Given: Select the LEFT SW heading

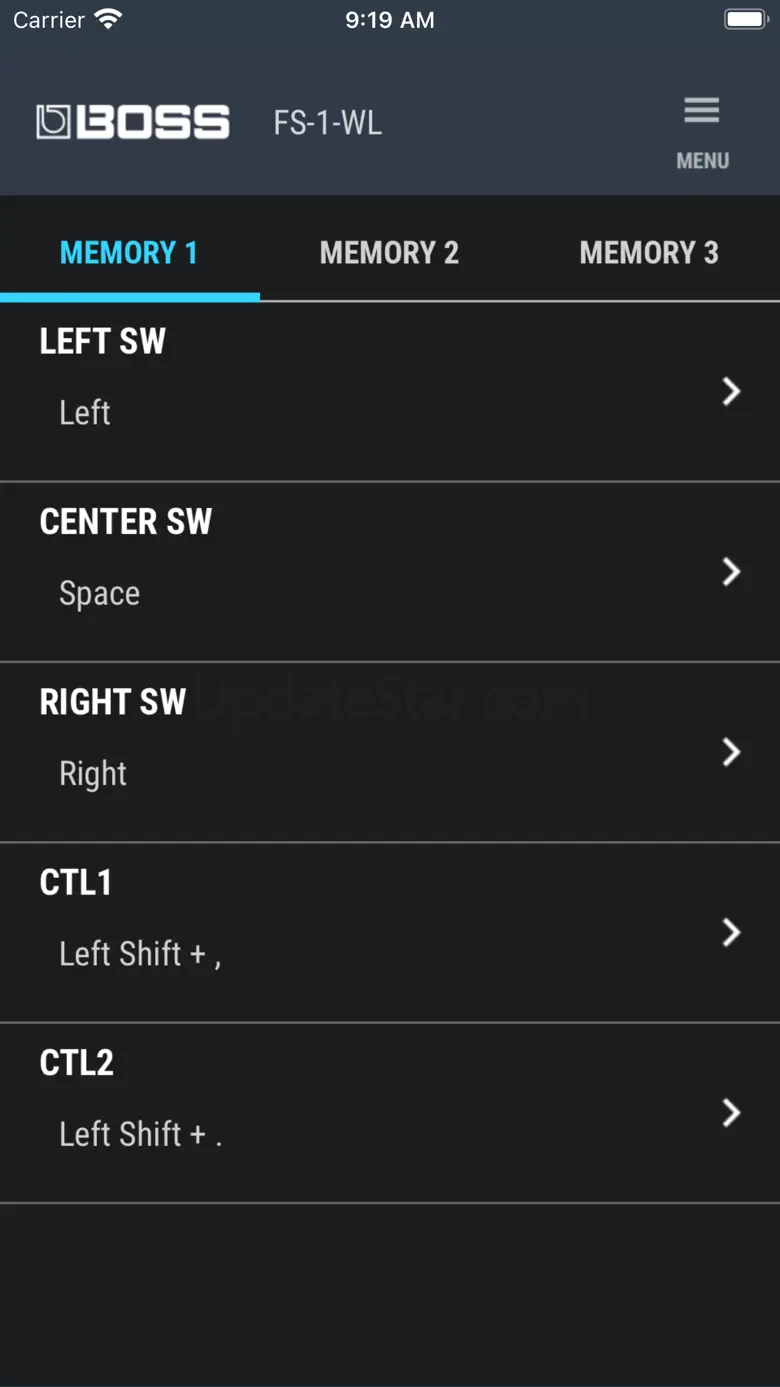Looking at the screenshot, I should pyautogui.click(x=103, y=342).
